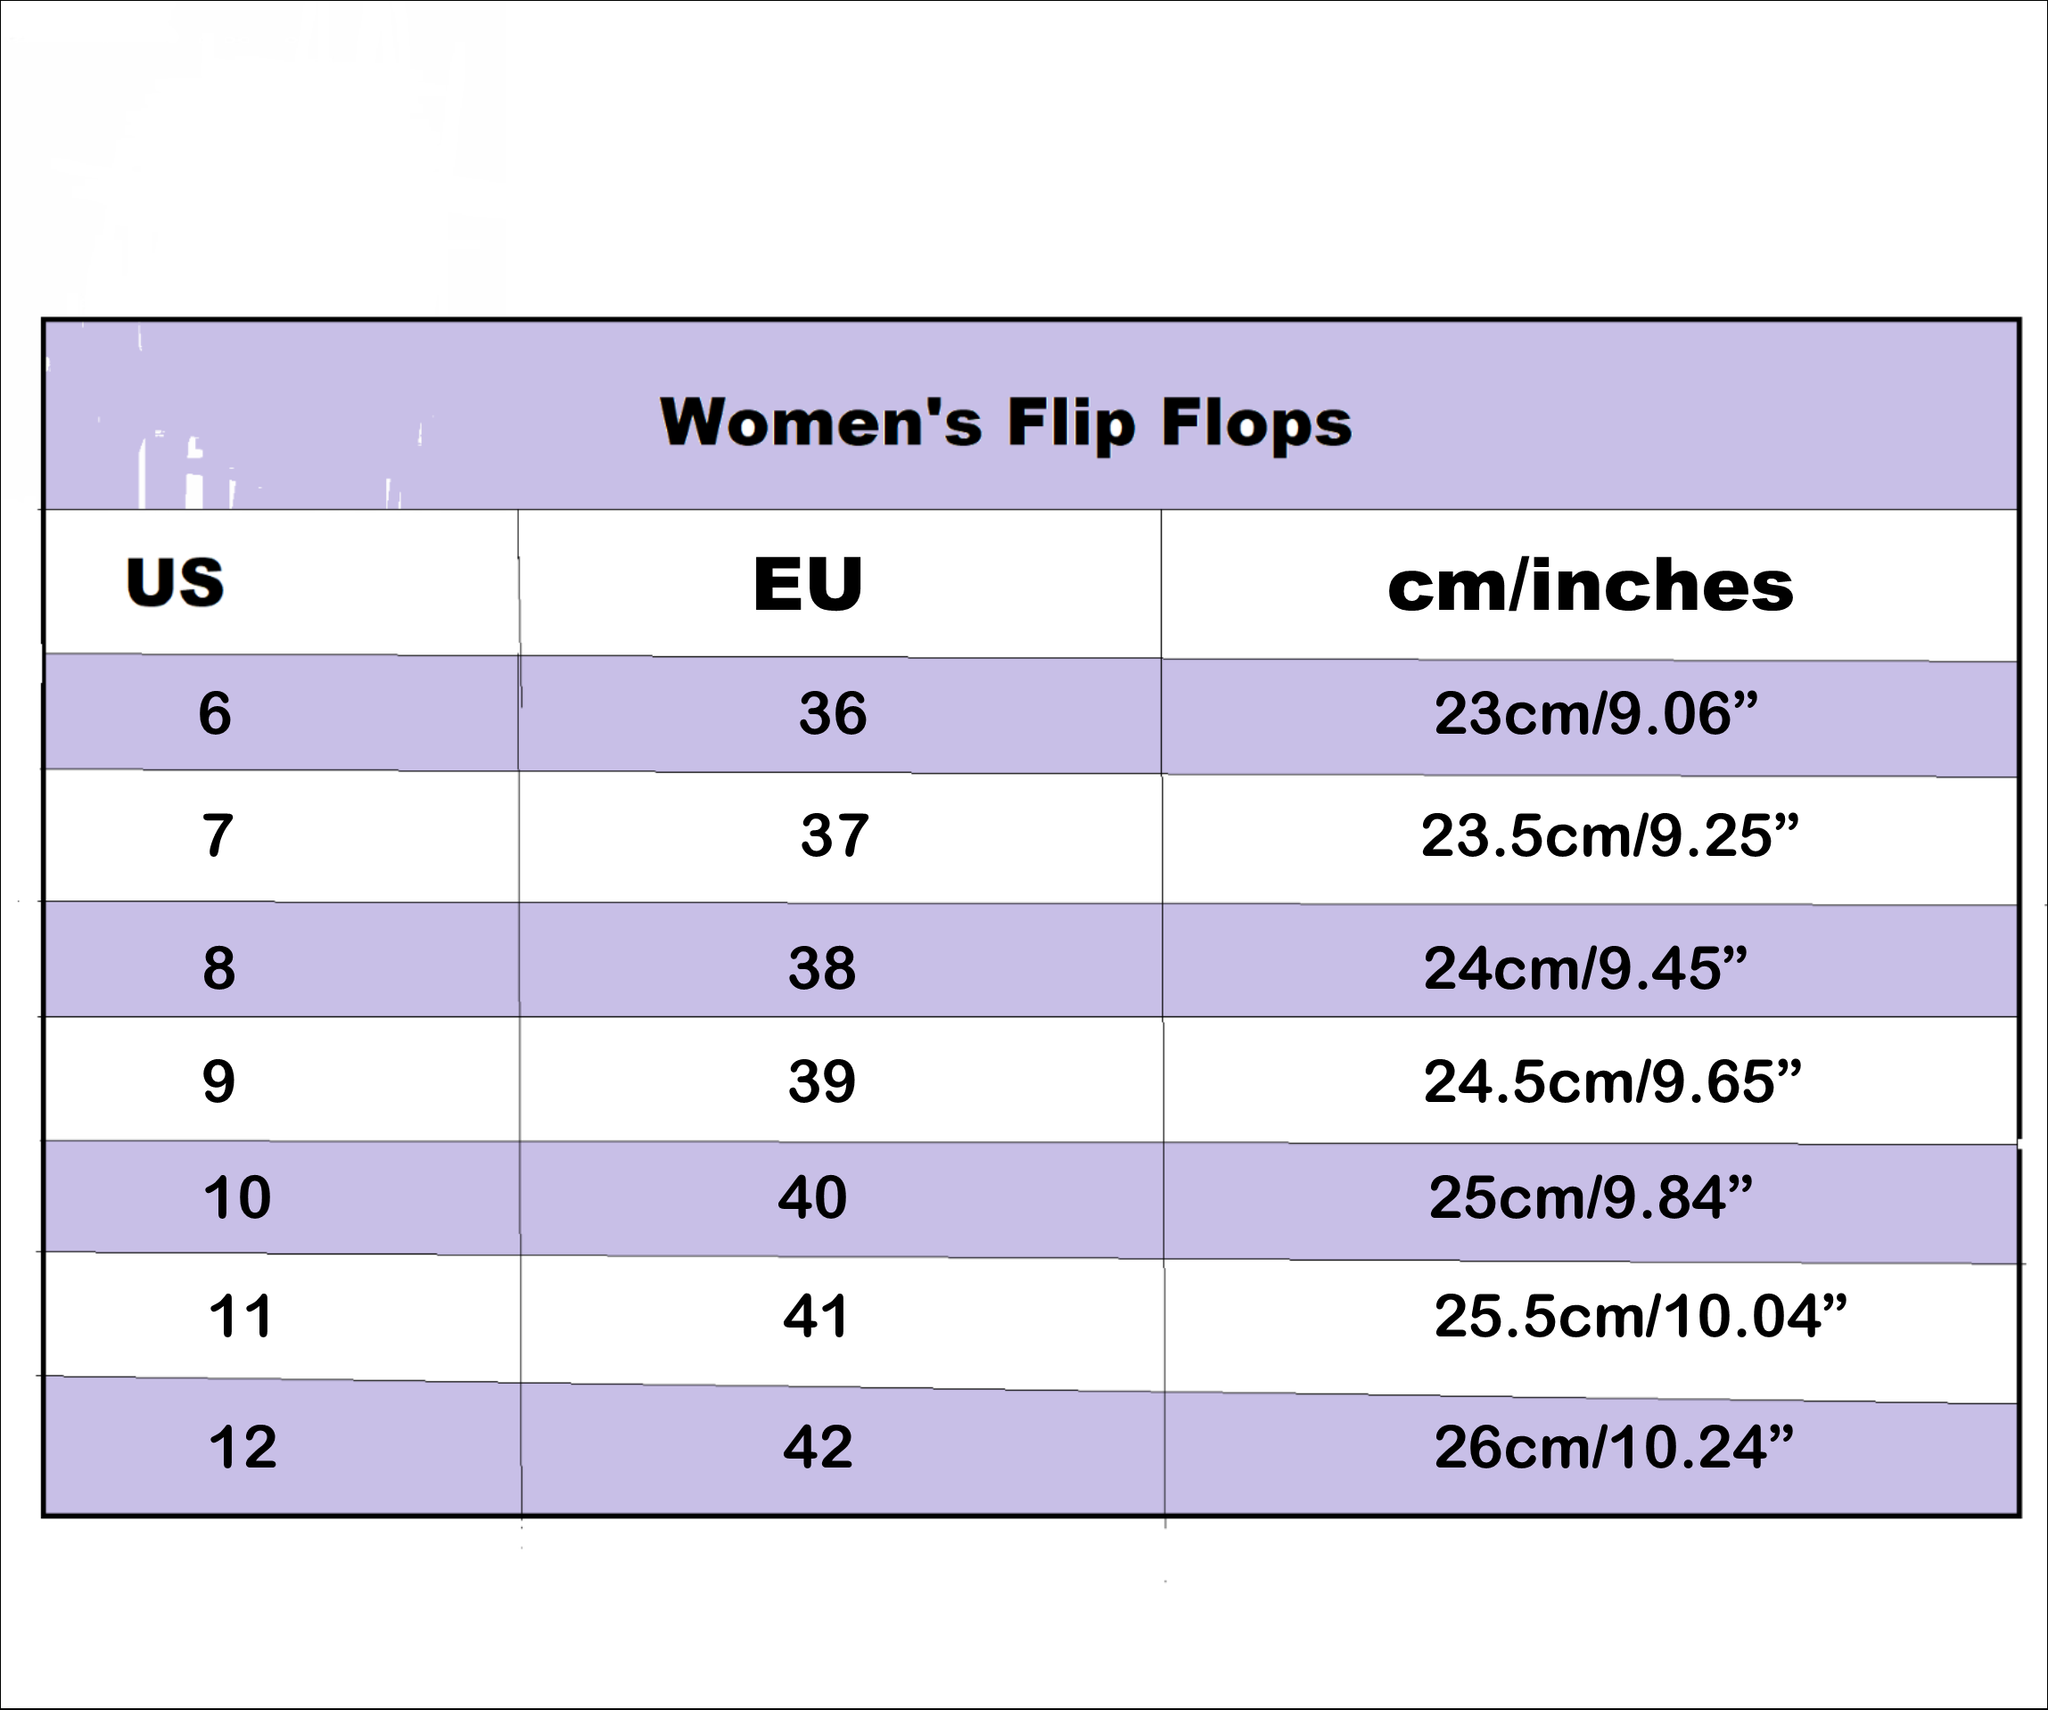Click the 23.5cm/9.25" measurement
The image size is (2048, 1710).
click(1609, 836)
